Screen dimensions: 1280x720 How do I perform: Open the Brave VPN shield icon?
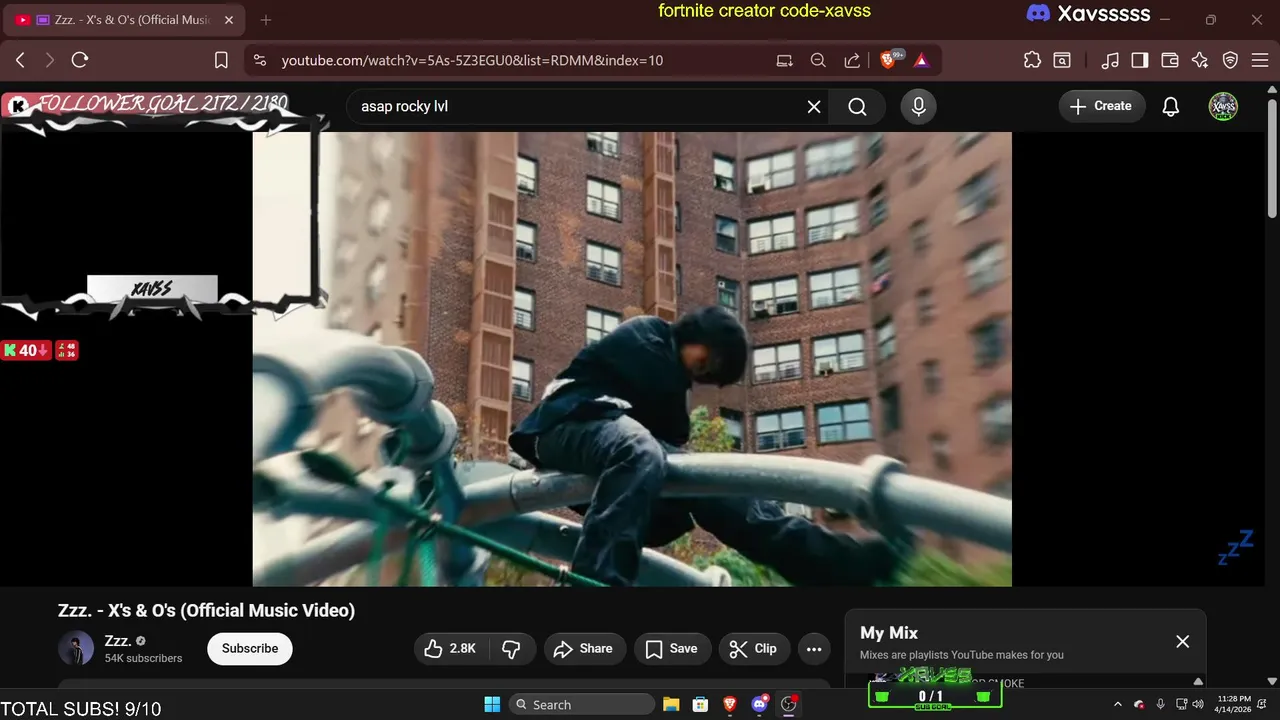click(1230, 60)
